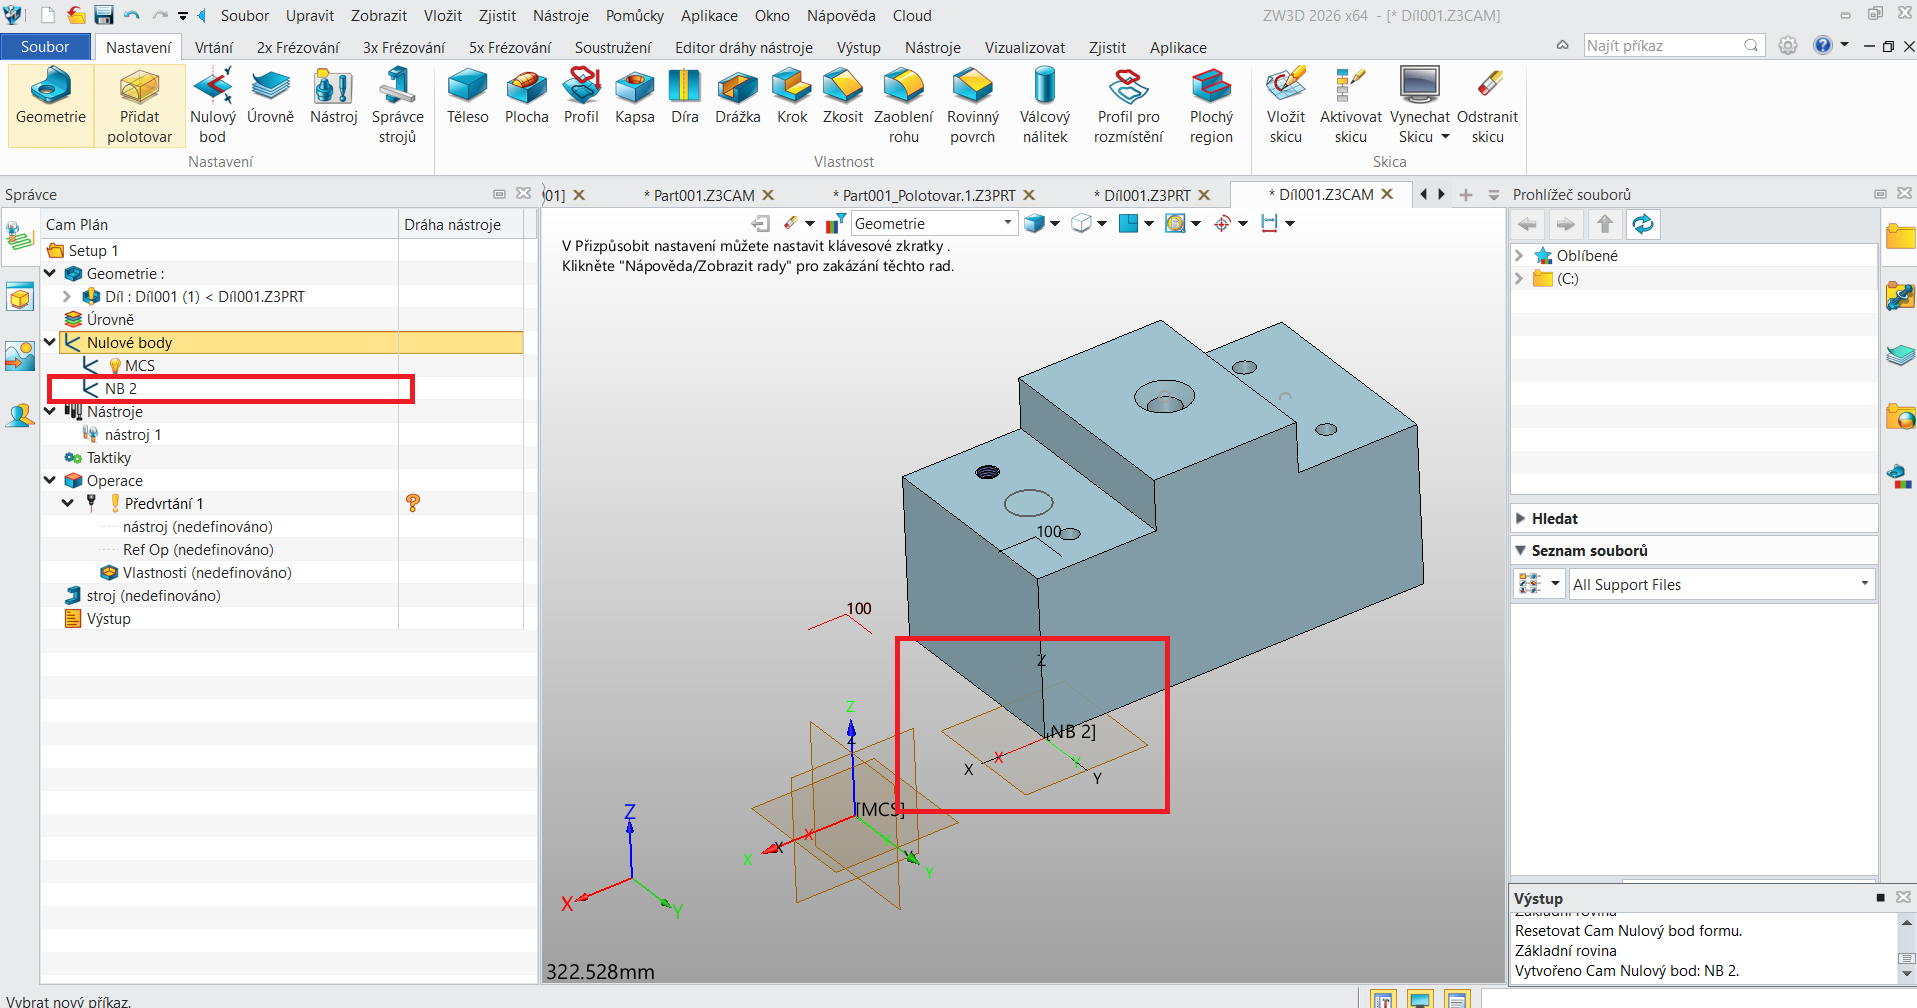Select the Plochý region tool
This screenshot has width=1917, height=1008.
pos(1211,105)
